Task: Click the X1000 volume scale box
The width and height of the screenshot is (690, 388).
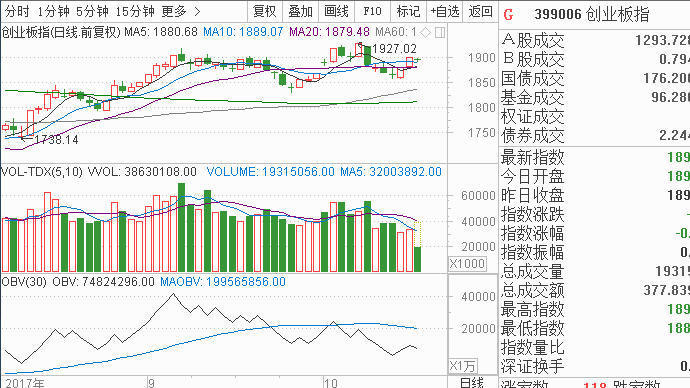Action: click(467, 264)
